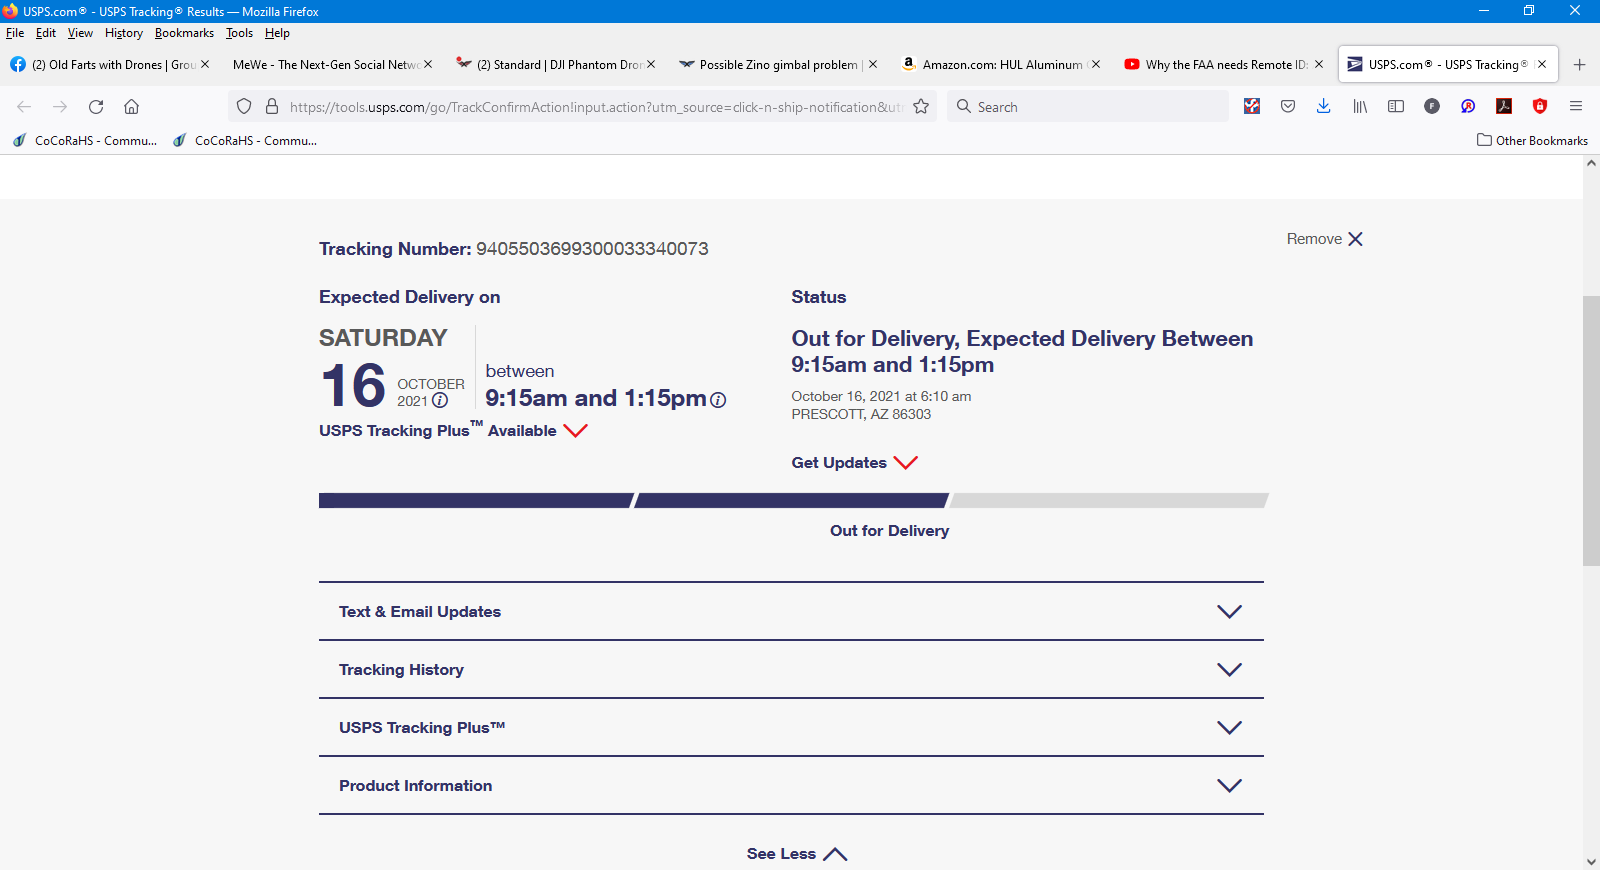Close the Why the FAA needs Remote ID tab
The height and width of the screenshot is (870, 1600).
point(1319,64)
